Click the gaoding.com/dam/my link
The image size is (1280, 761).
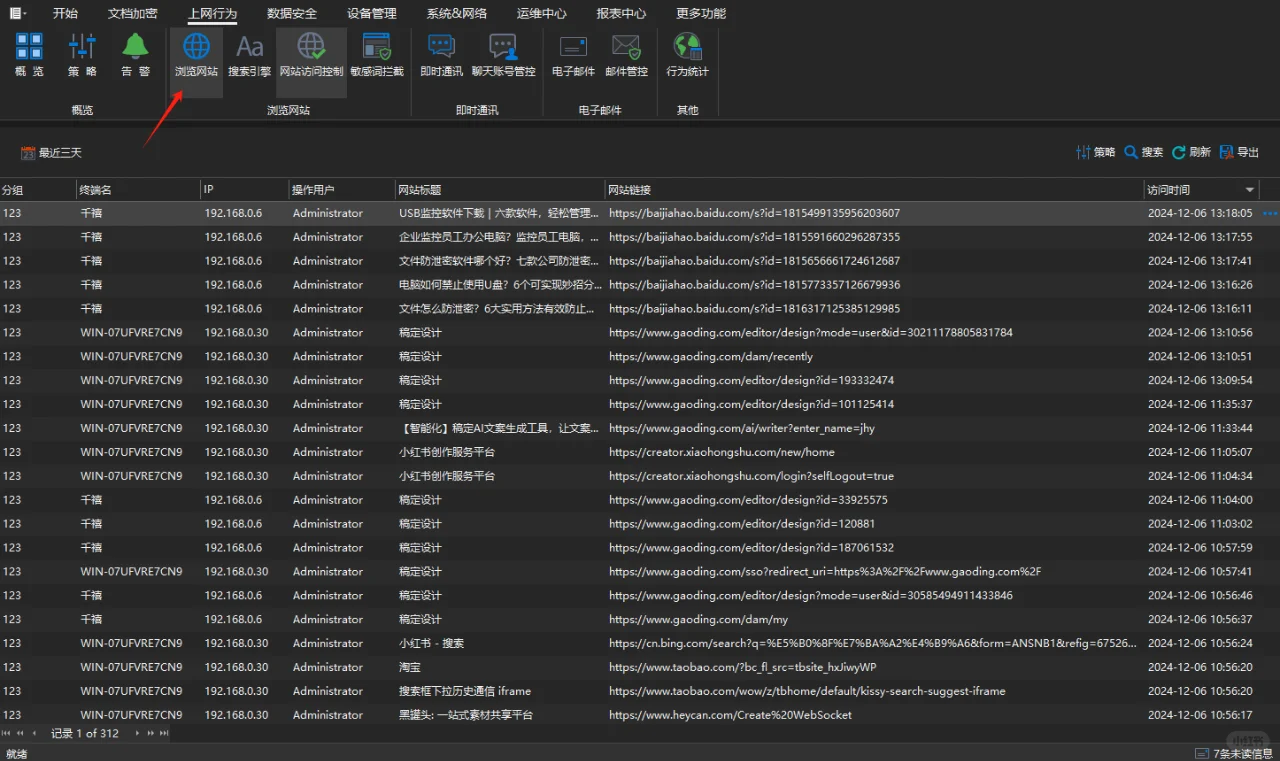[699, 620]
